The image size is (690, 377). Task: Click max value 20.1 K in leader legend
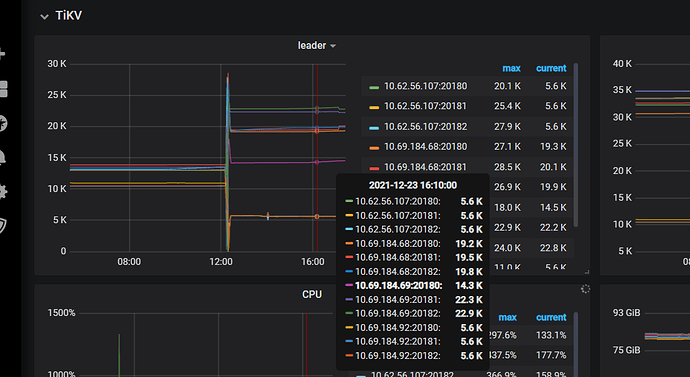click(507, 86)
